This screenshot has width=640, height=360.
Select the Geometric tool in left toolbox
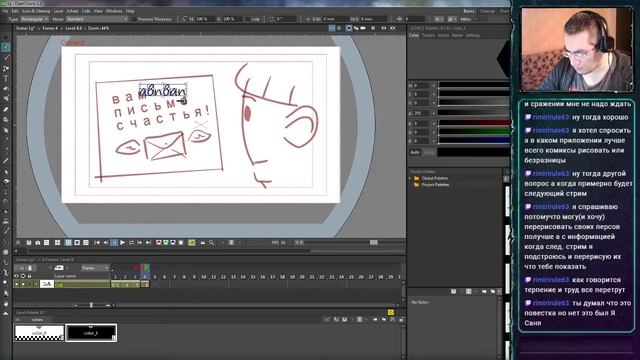pyautogui.click(x=6, y=68)
